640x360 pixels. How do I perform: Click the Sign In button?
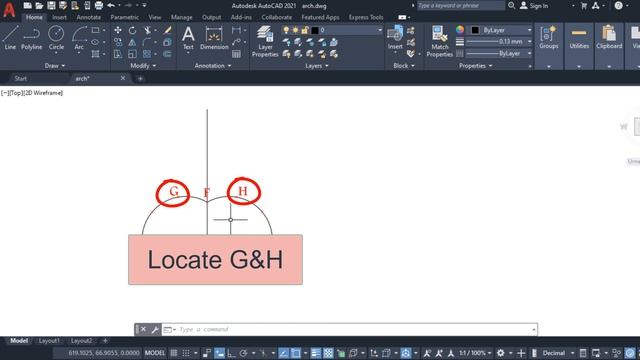pos(534,6)
